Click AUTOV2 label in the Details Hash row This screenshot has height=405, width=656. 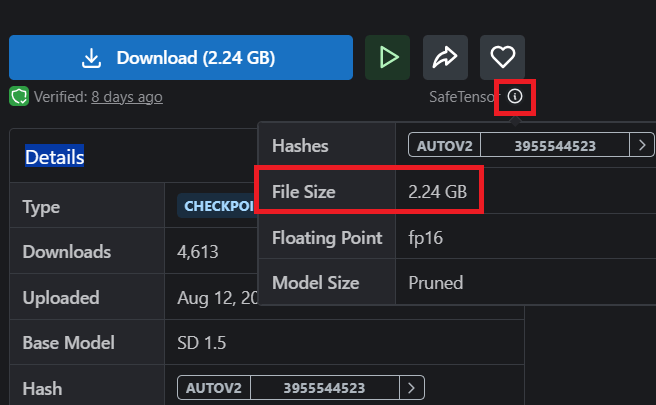click(213, 388)
